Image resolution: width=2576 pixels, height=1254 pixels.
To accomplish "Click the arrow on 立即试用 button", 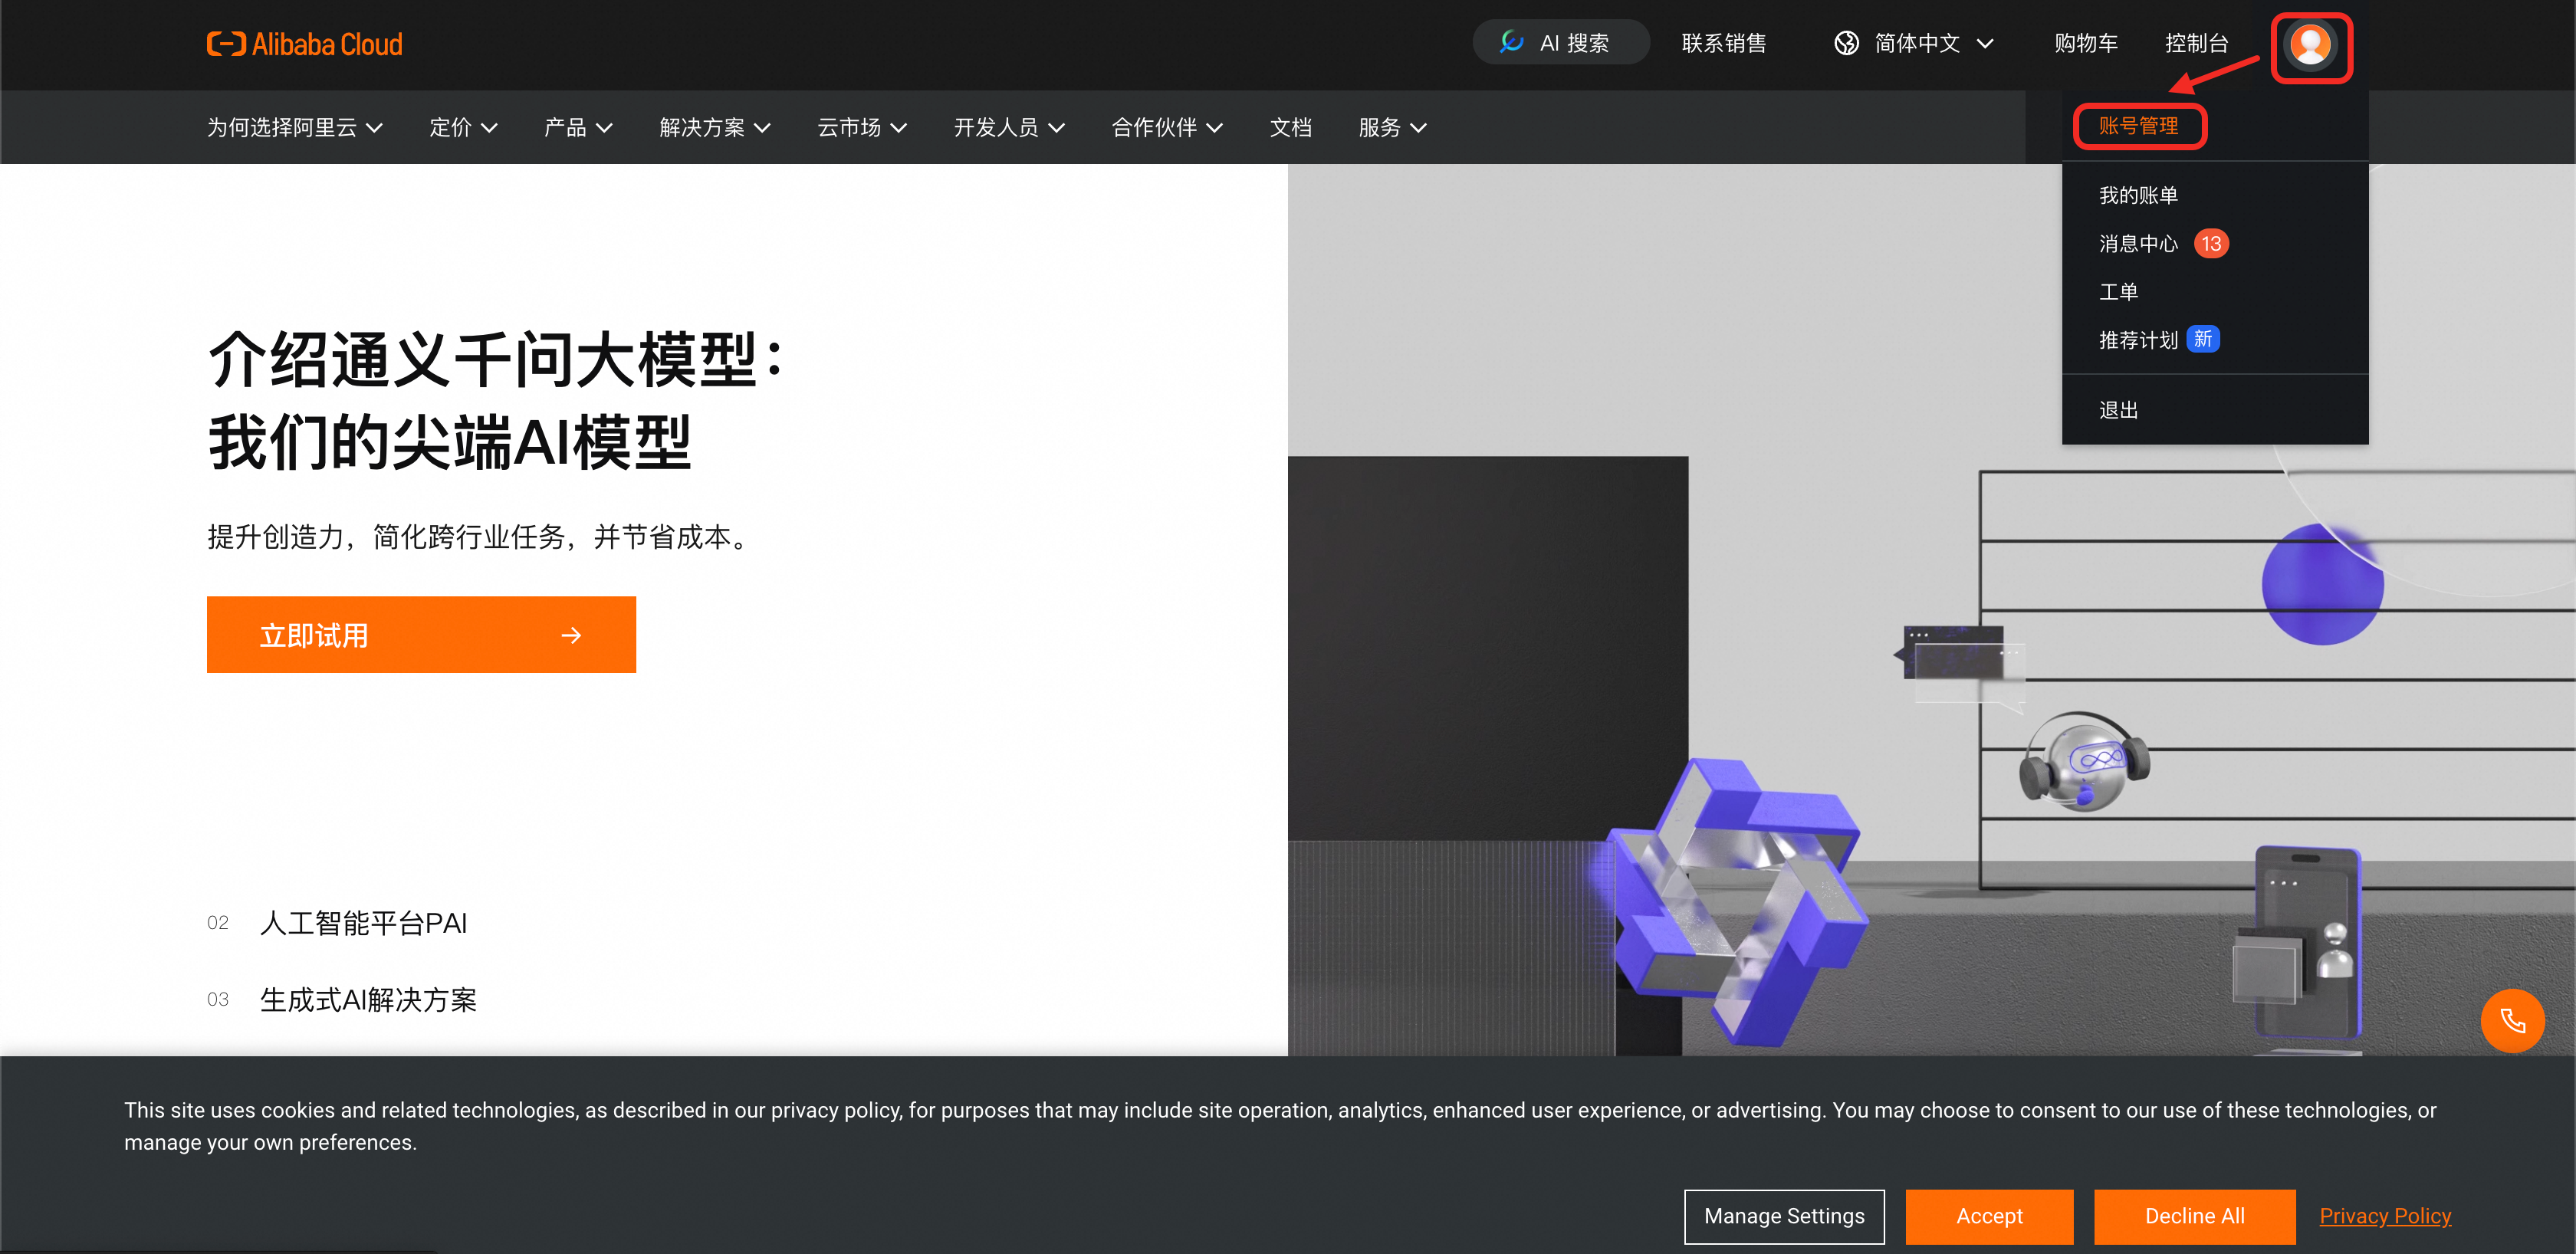I will click(x=571, y=635).
